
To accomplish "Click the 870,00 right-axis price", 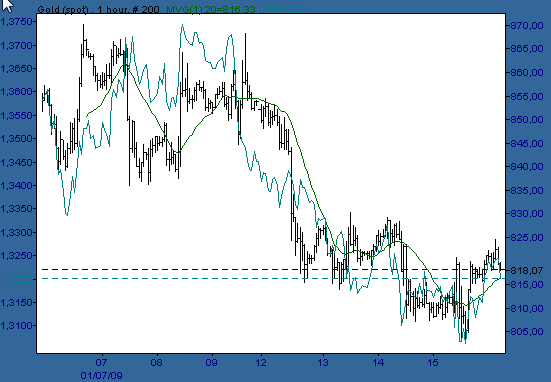I will (x=526, y=25).
